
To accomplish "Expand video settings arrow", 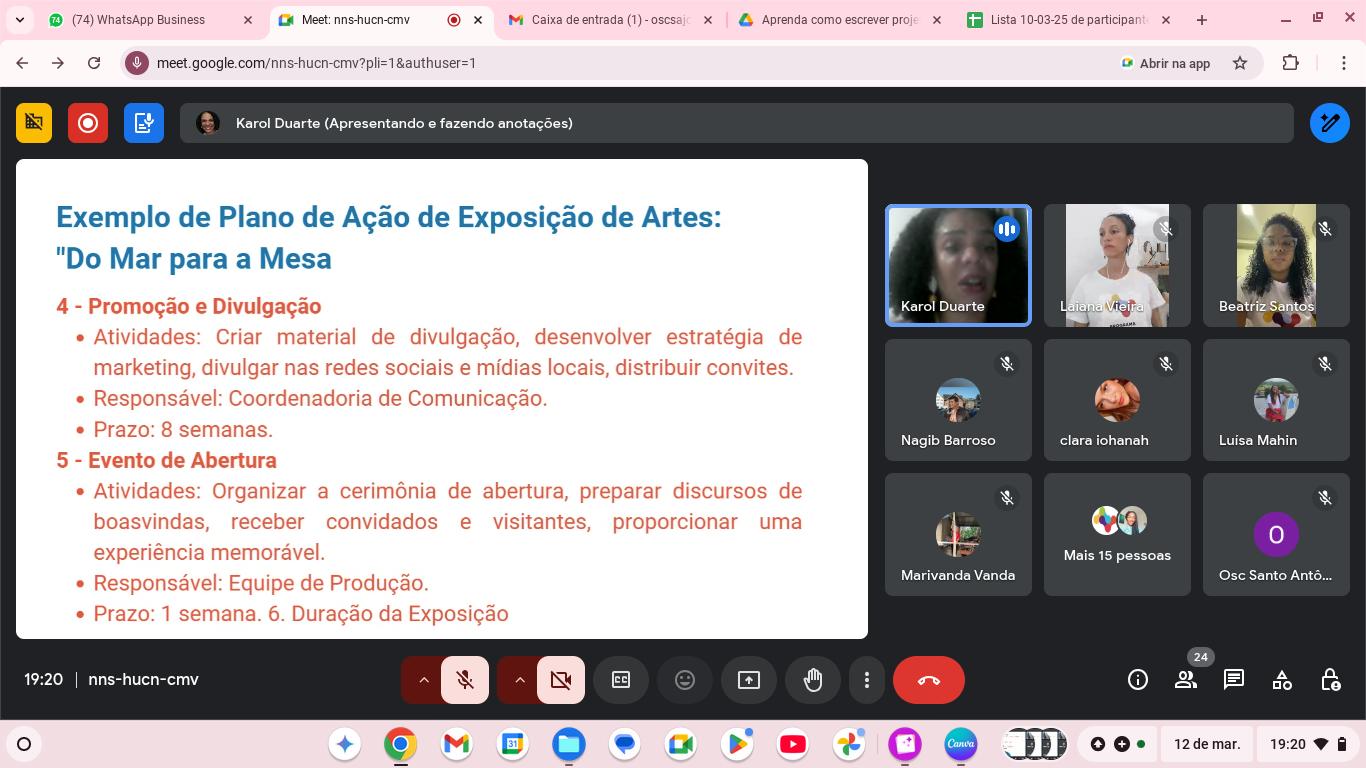I will point(519,680).
